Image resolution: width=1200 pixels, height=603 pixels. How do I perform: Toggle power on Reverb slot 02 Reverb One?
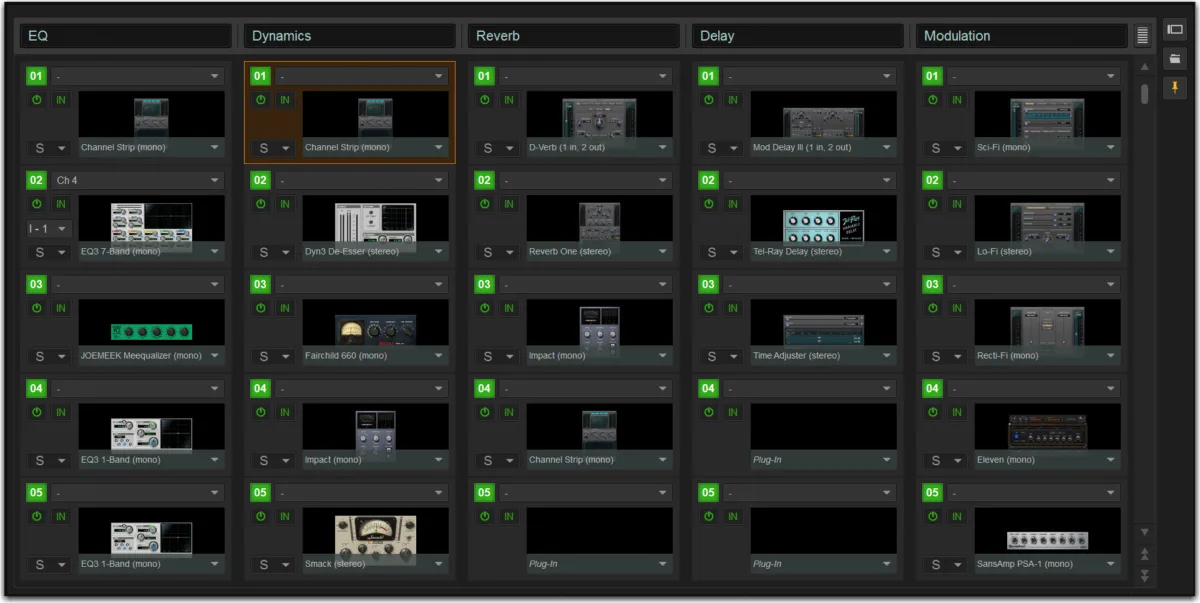pos(485,204)
